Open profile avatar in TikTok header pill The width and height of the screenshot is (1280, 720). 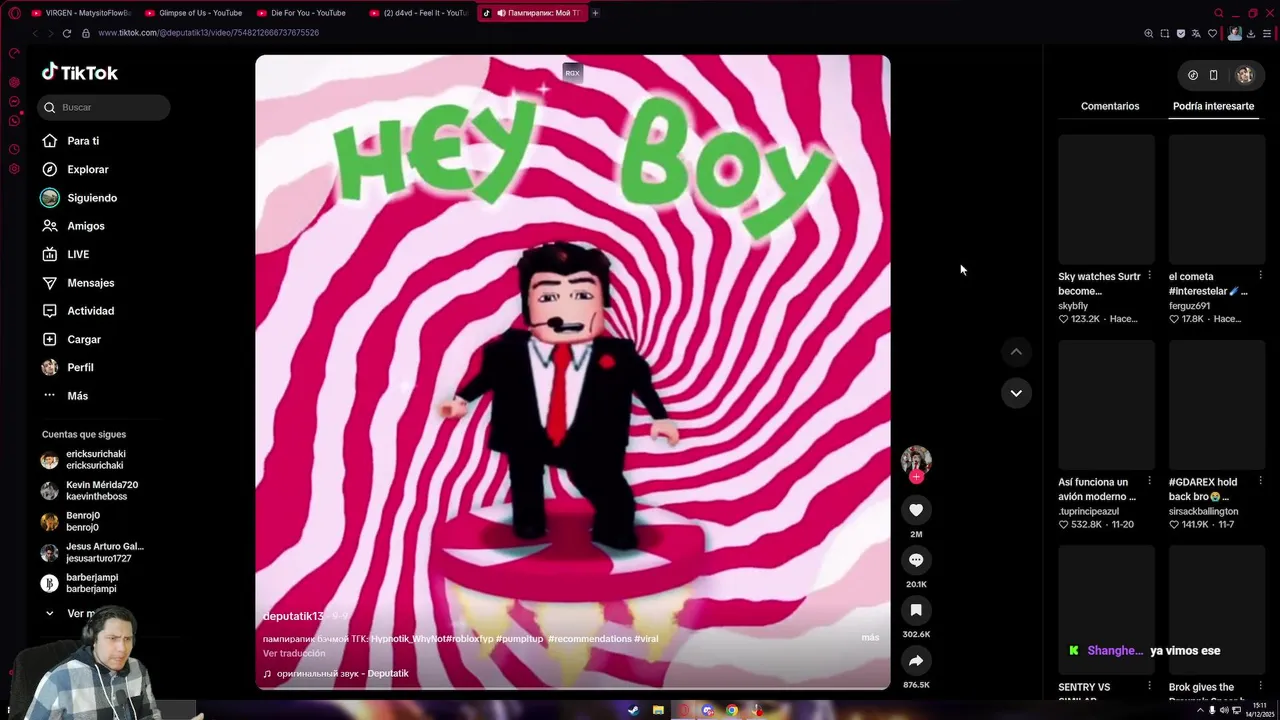1245,75
